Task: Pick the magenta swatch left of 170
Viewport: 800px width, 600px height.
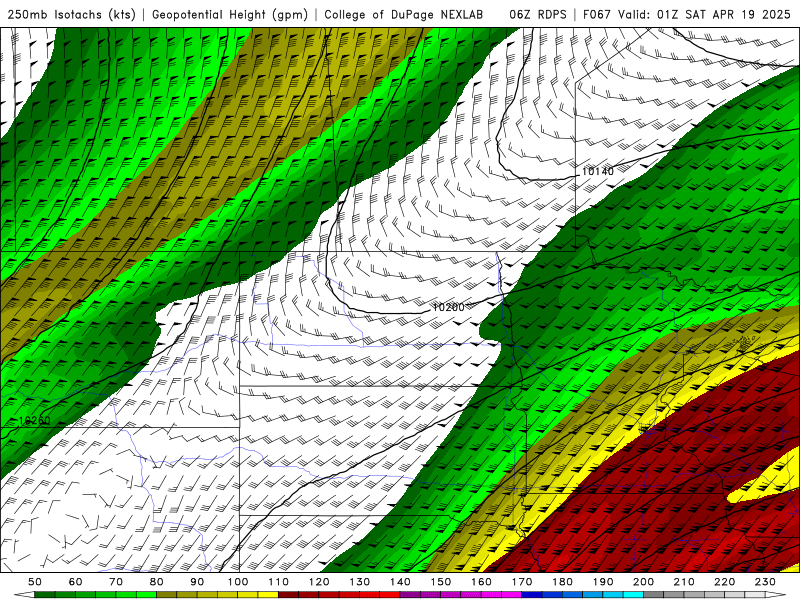Action: point(512,595)
